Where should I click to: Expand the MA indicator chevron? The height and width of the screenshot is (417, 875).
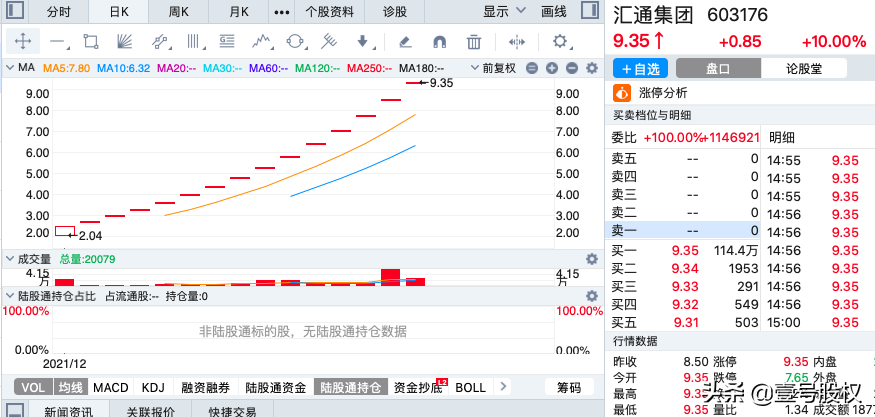point(9,68)
